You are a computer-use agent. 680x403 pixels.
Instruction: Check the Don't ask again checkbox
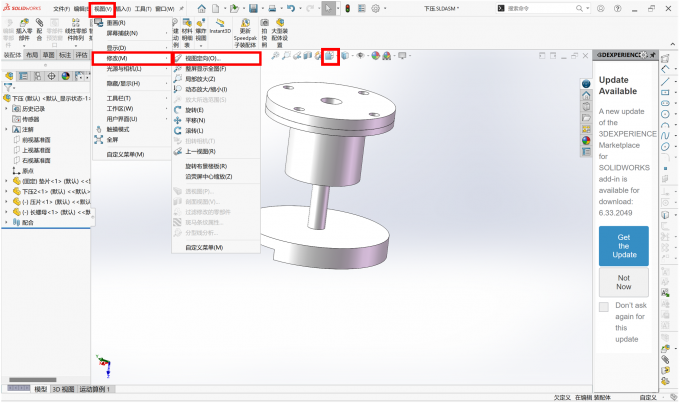604,307
